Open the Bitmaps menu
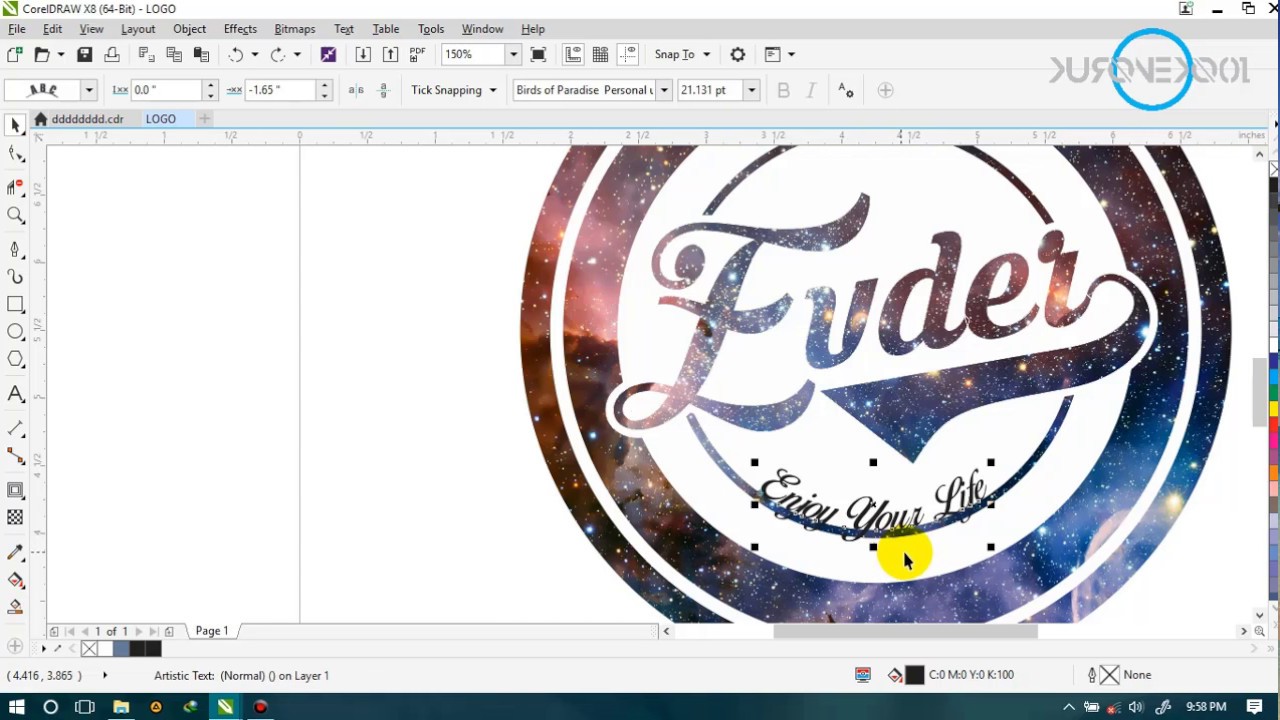Screen dimensions: 1280x720 tap(294, 28)
